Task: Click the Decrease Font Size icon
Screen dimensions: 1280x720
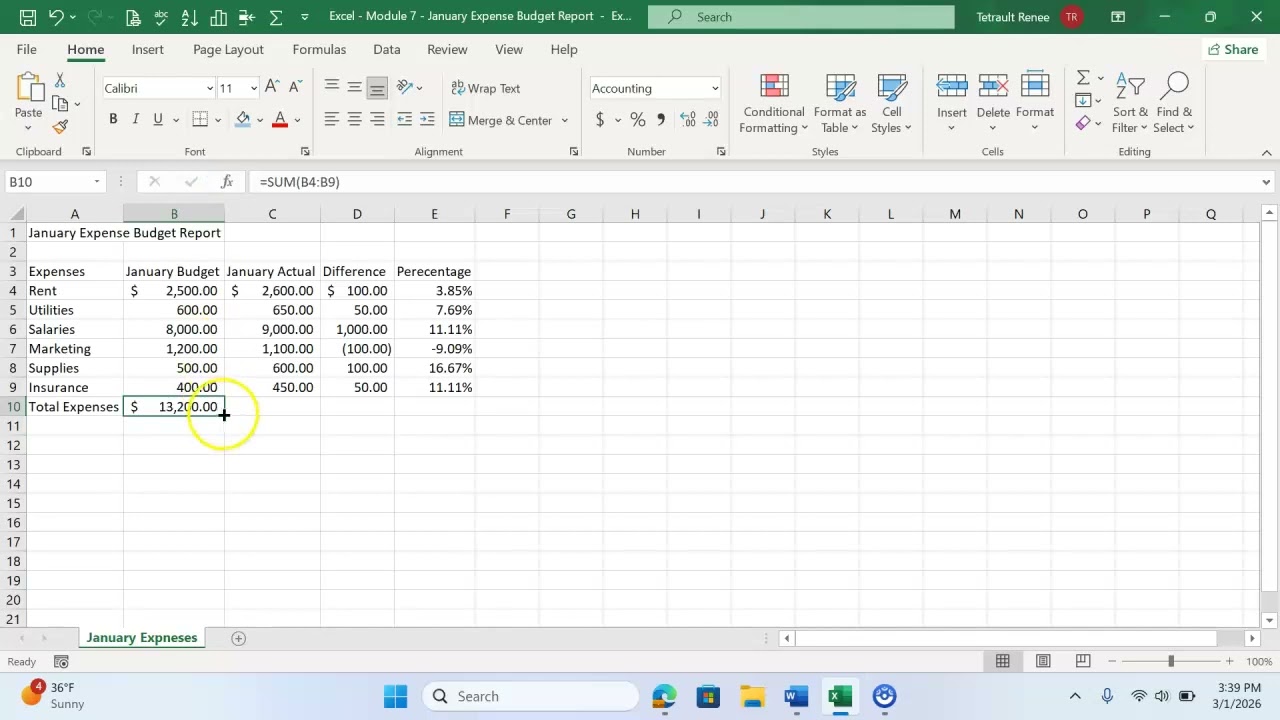Action: pos(294,88)
